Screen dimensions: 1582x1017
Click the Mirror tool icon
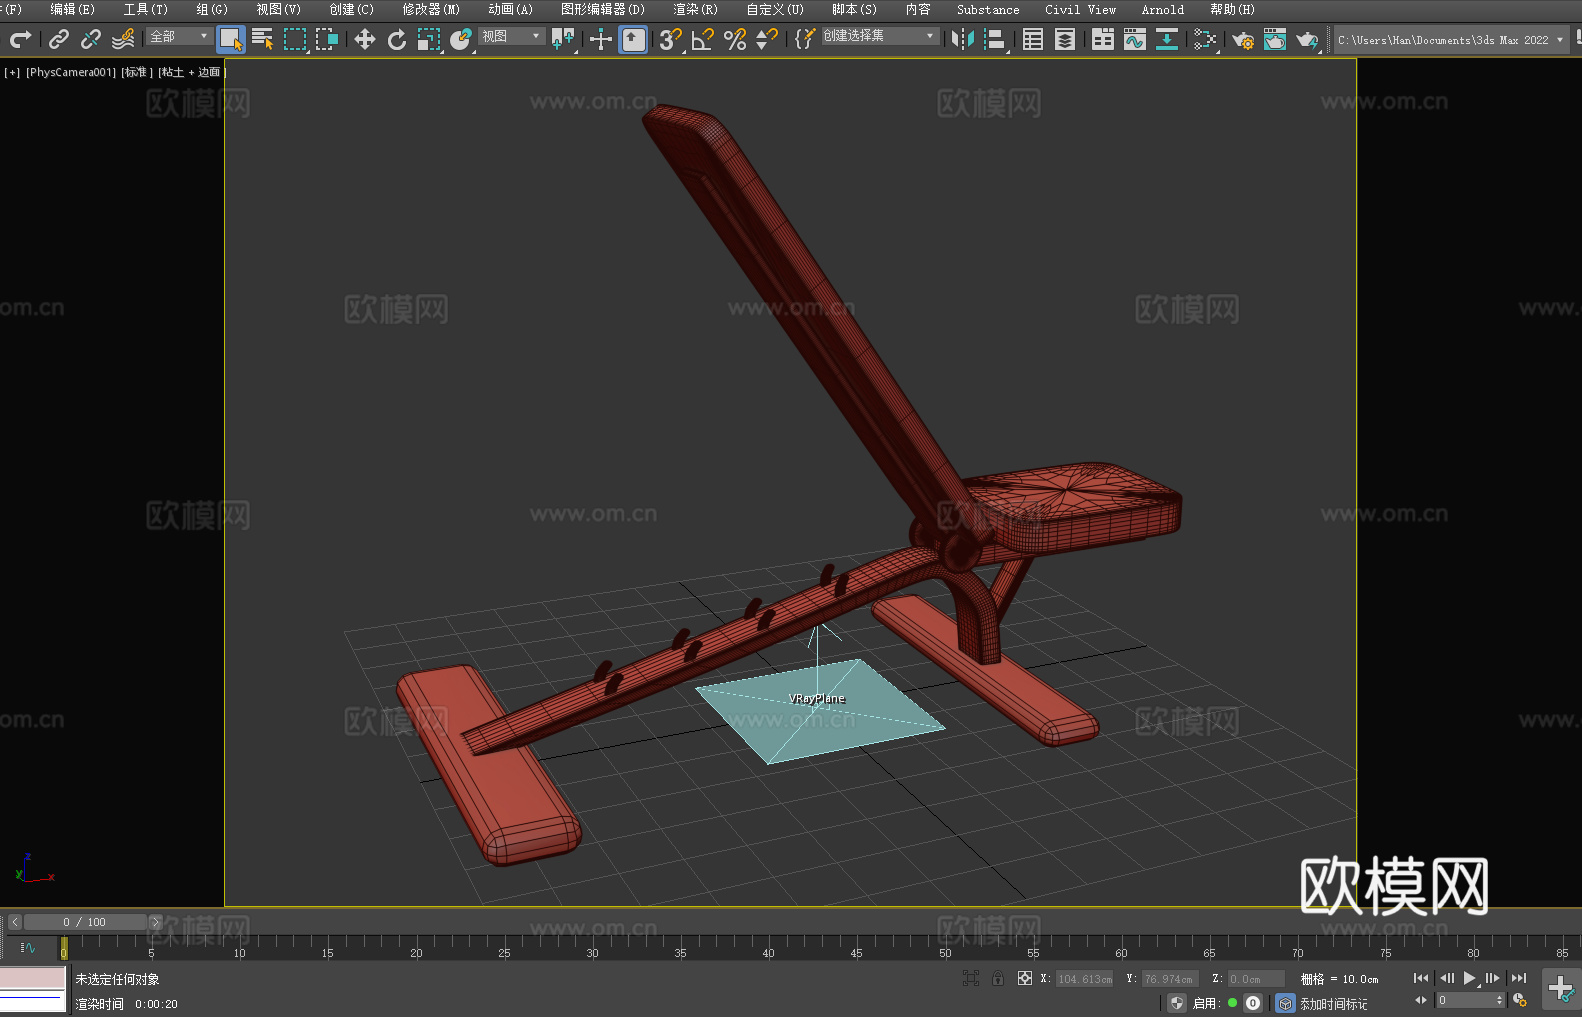pos(963,39)
